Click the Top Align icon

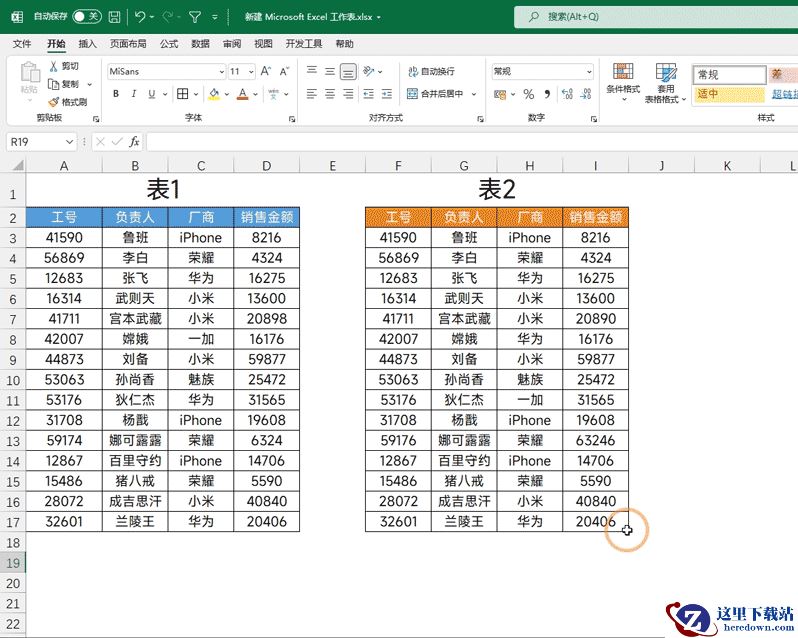click(x=311, y=71)
